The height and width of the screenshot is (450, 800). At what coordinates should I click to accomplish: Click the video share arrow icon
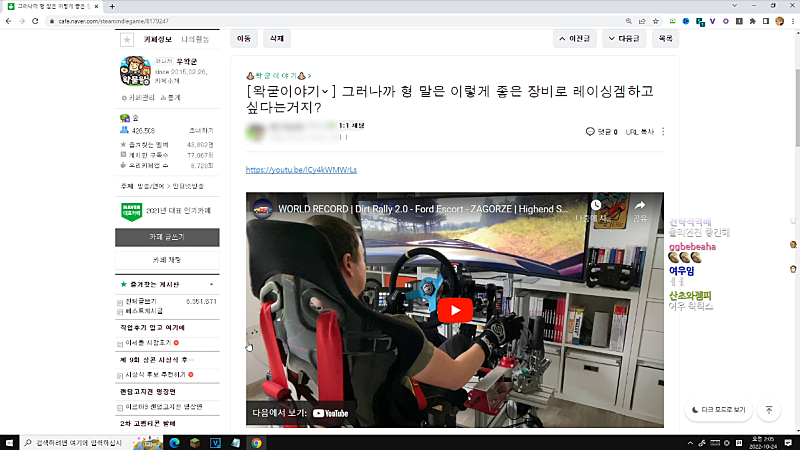640,205
